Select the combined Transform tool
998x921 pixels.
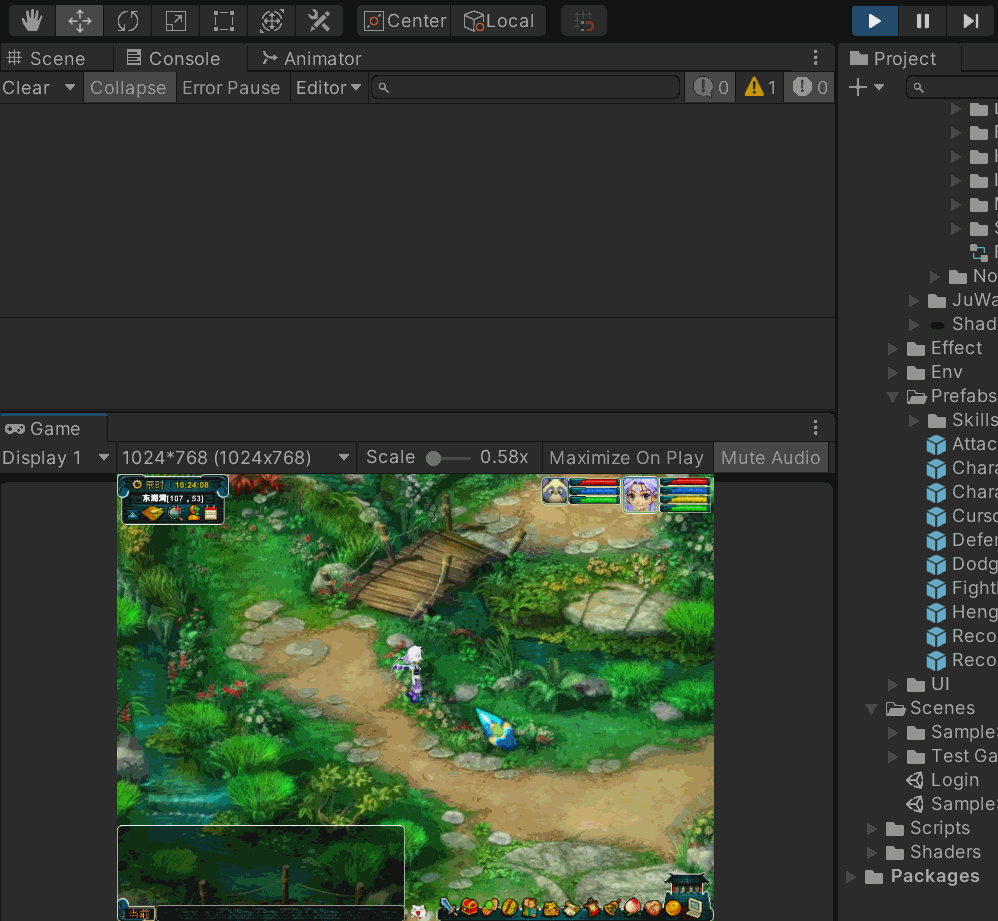click(x=272, y=21)
